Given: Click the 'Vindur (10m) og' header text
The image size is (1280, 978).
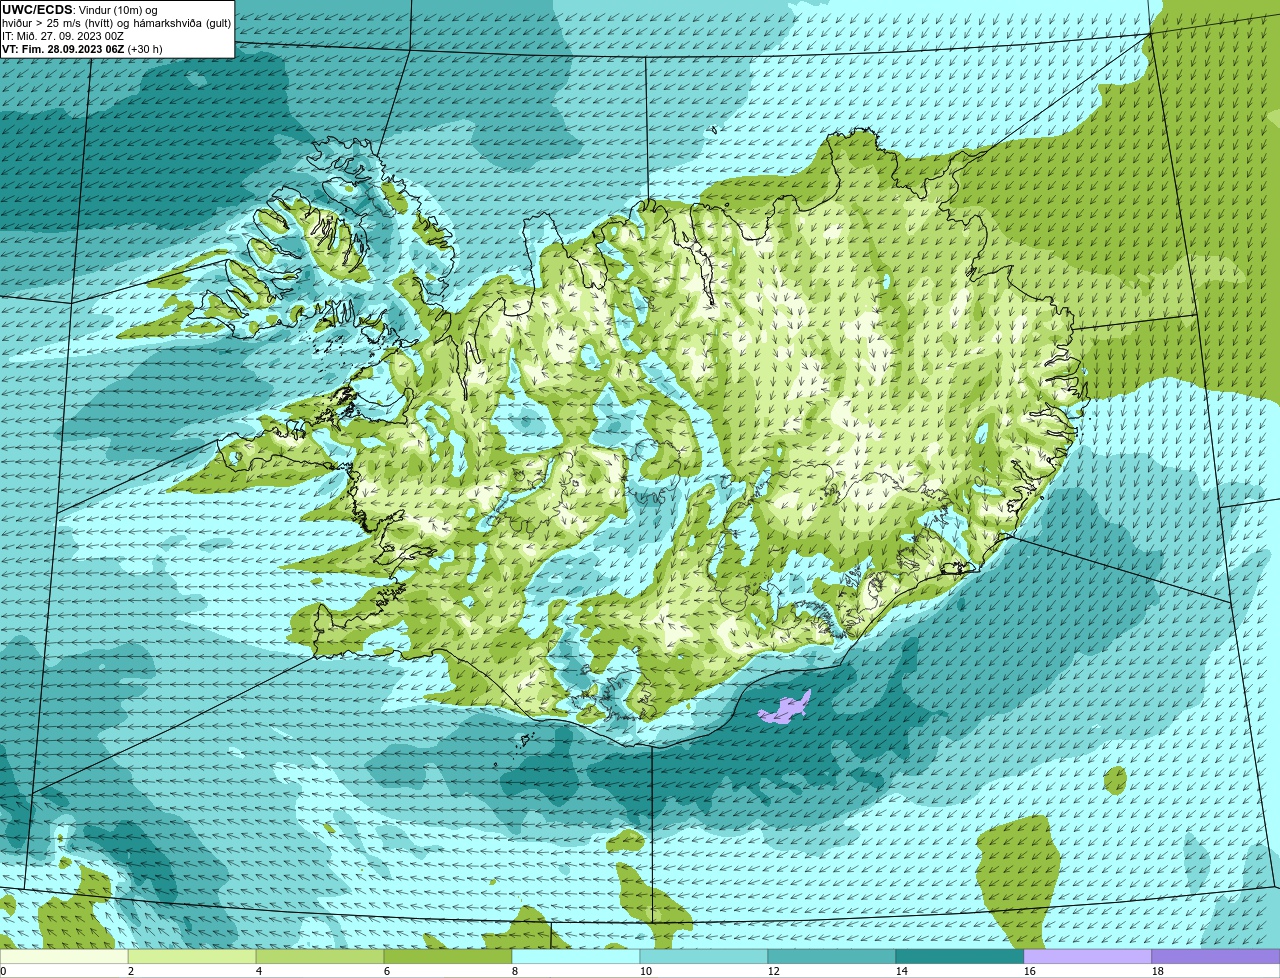Looking at the screenshot, I should tap(117, 10).
